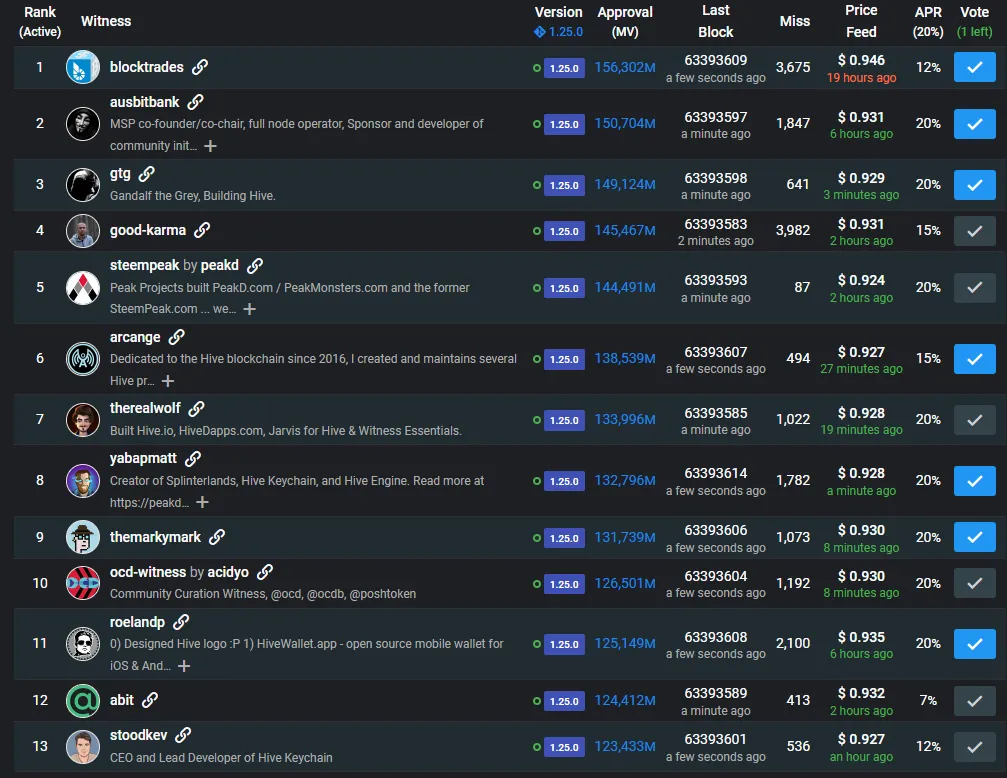1007x778 pixels.
Task: Open gtg approval 149,124M
Action: tap(625, 185)
